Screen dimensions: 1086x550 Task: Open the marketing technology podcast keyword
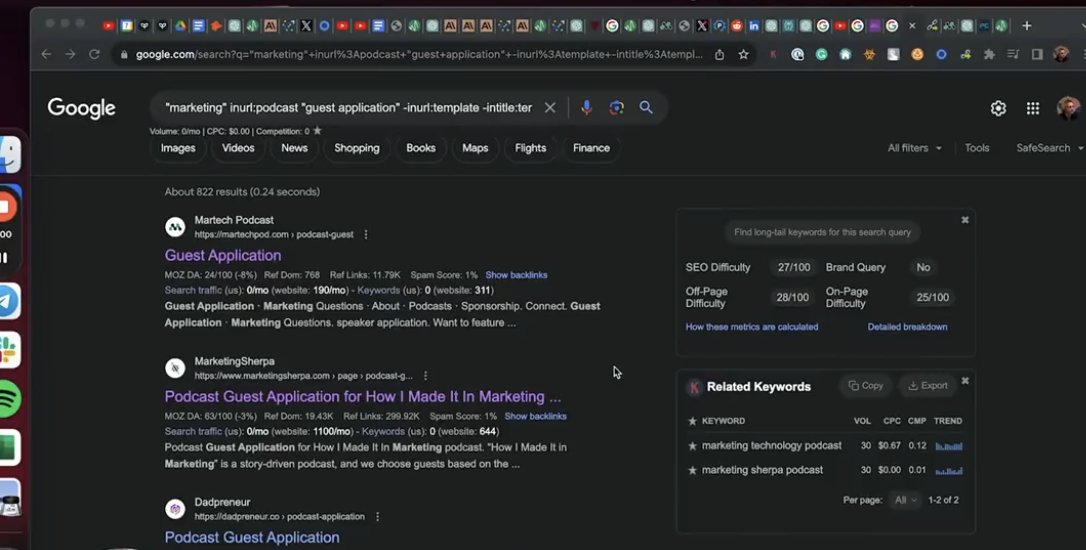(x=772, y=446)
